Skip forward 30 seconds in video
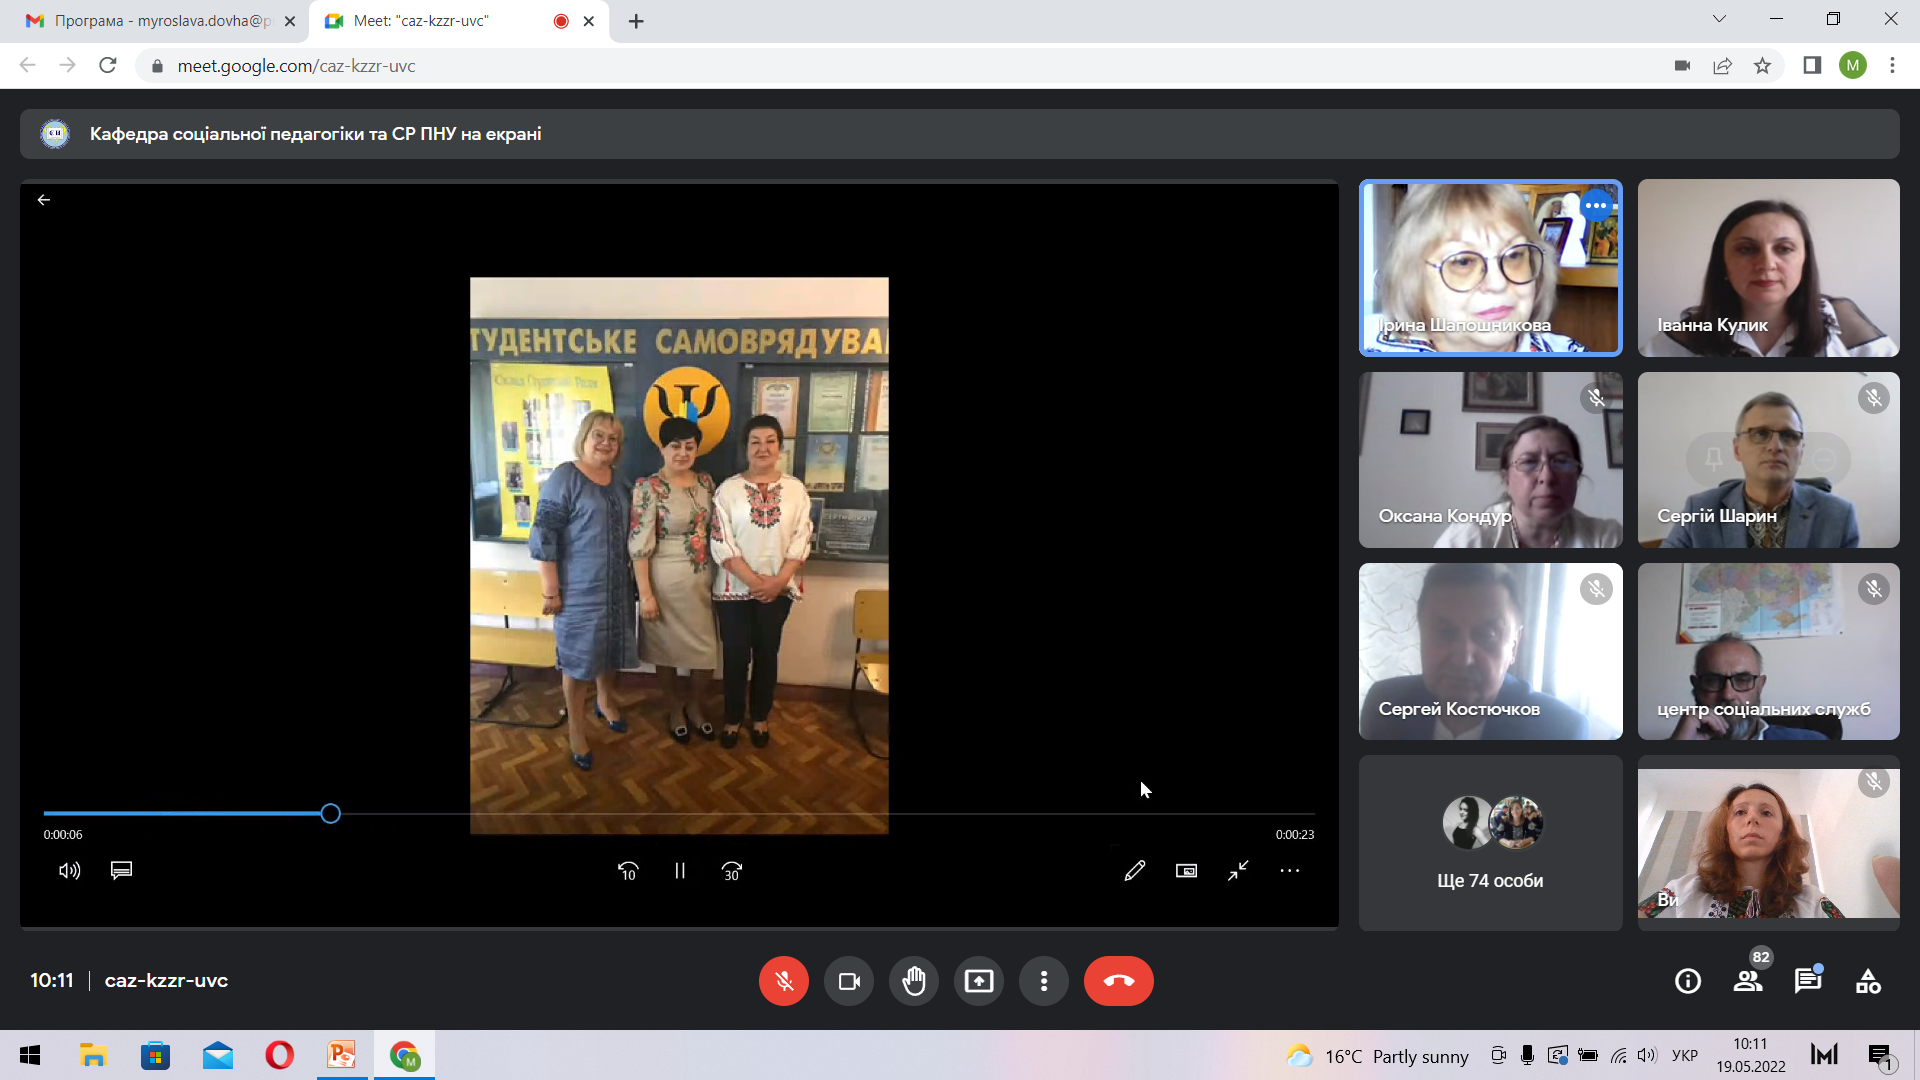The width and height of the screenshot is (1920, 1080). coord(732,871)
